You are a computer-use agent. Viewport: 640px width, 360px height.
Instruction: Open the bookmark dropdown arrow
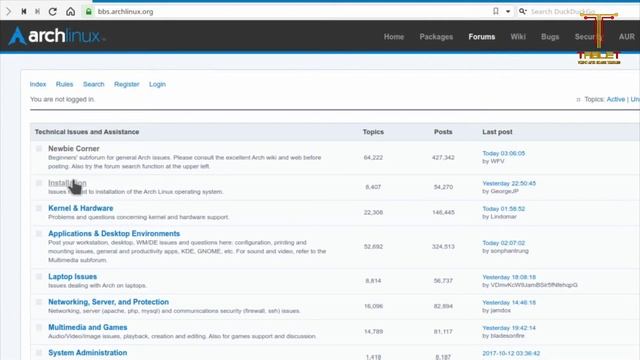tap(508, 11)
